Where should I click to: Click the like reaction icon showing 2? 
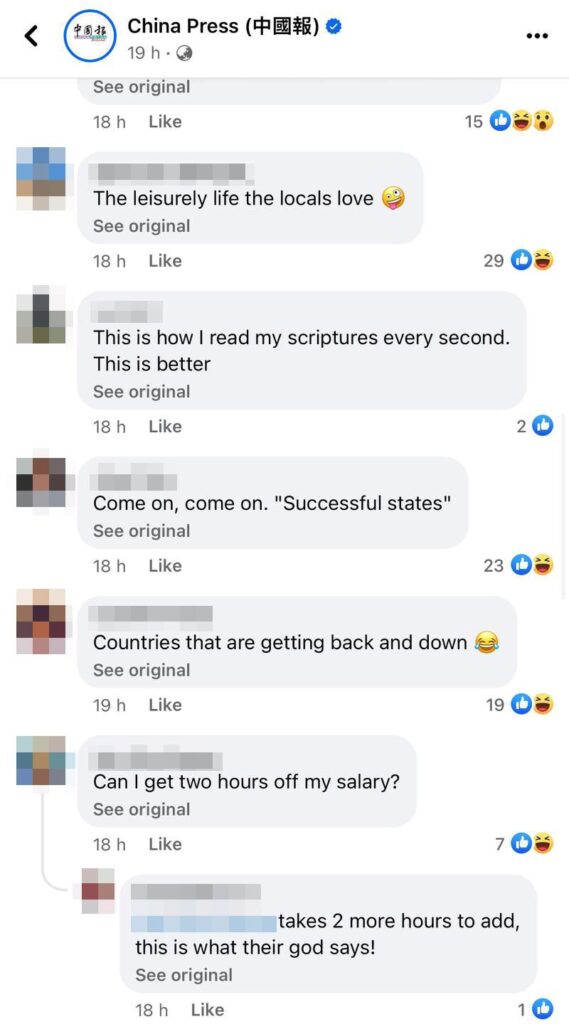click(534, 426)
